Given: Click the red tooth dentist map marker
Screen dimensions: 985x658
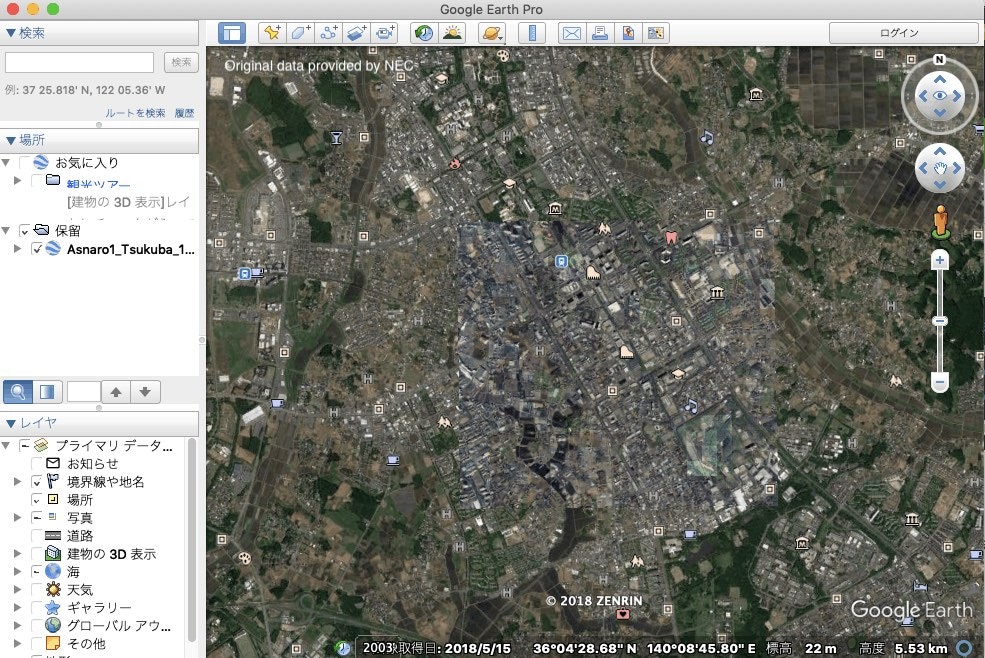Looking at the screenshot, I should click(x=671, y=238).
